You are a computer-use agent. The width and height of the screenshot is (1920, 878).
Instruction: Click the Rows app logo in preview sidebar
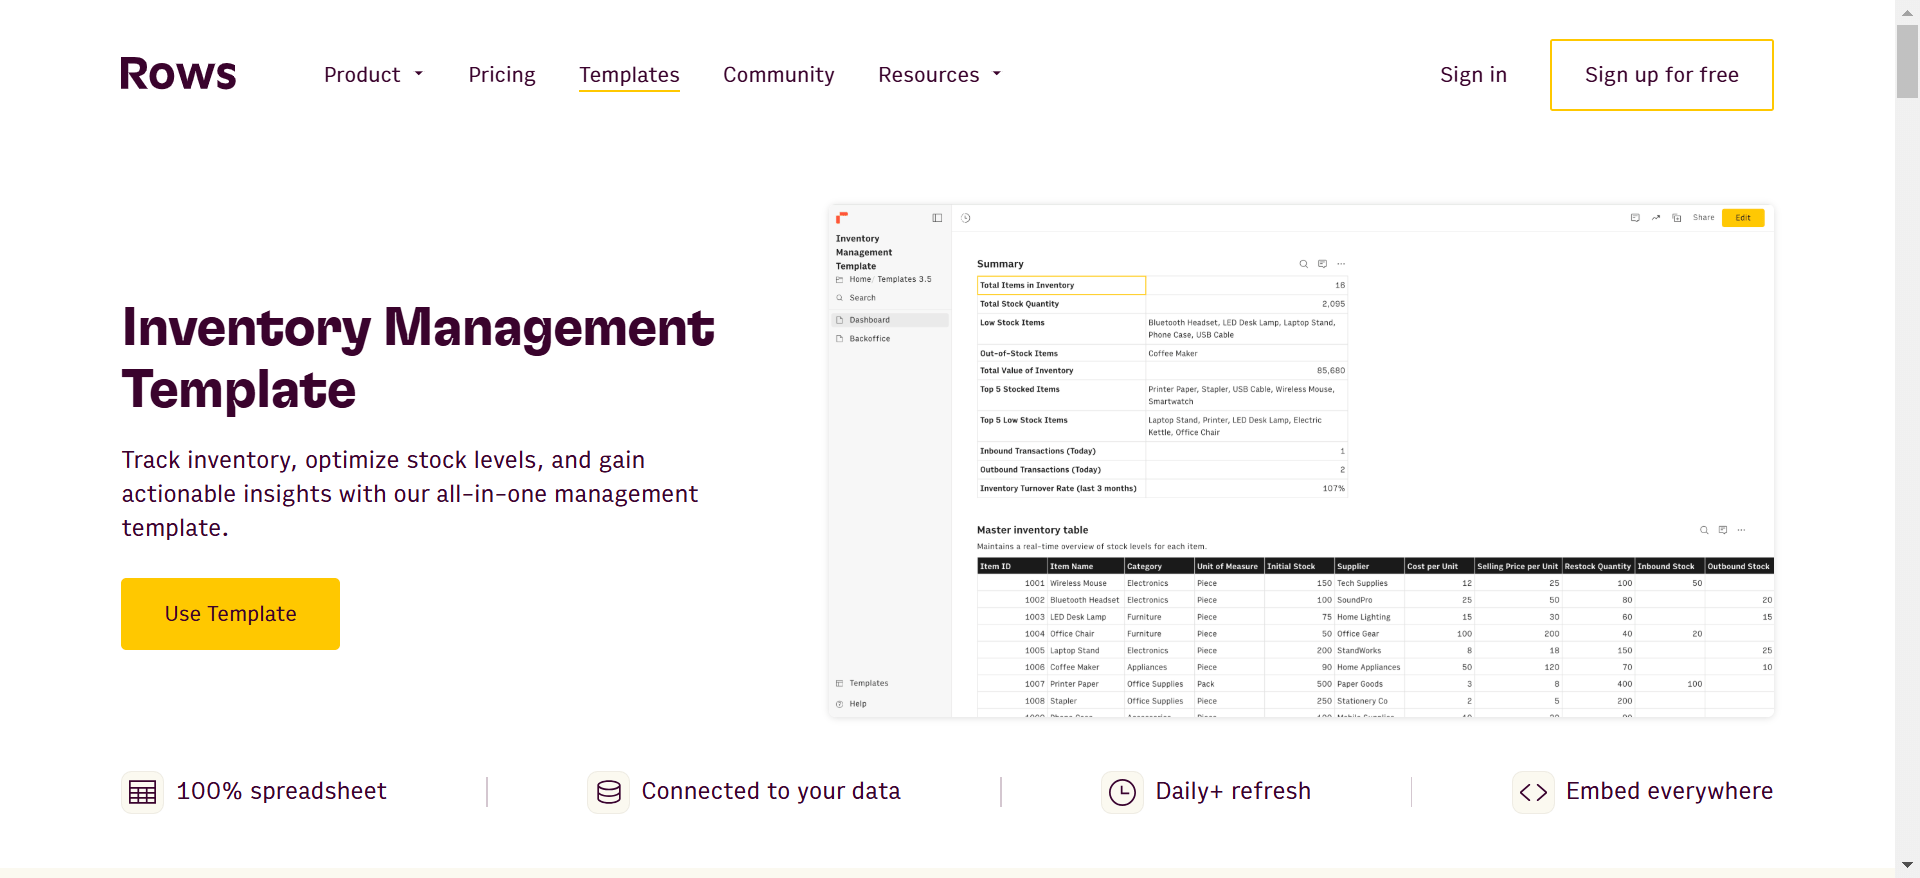842,217
